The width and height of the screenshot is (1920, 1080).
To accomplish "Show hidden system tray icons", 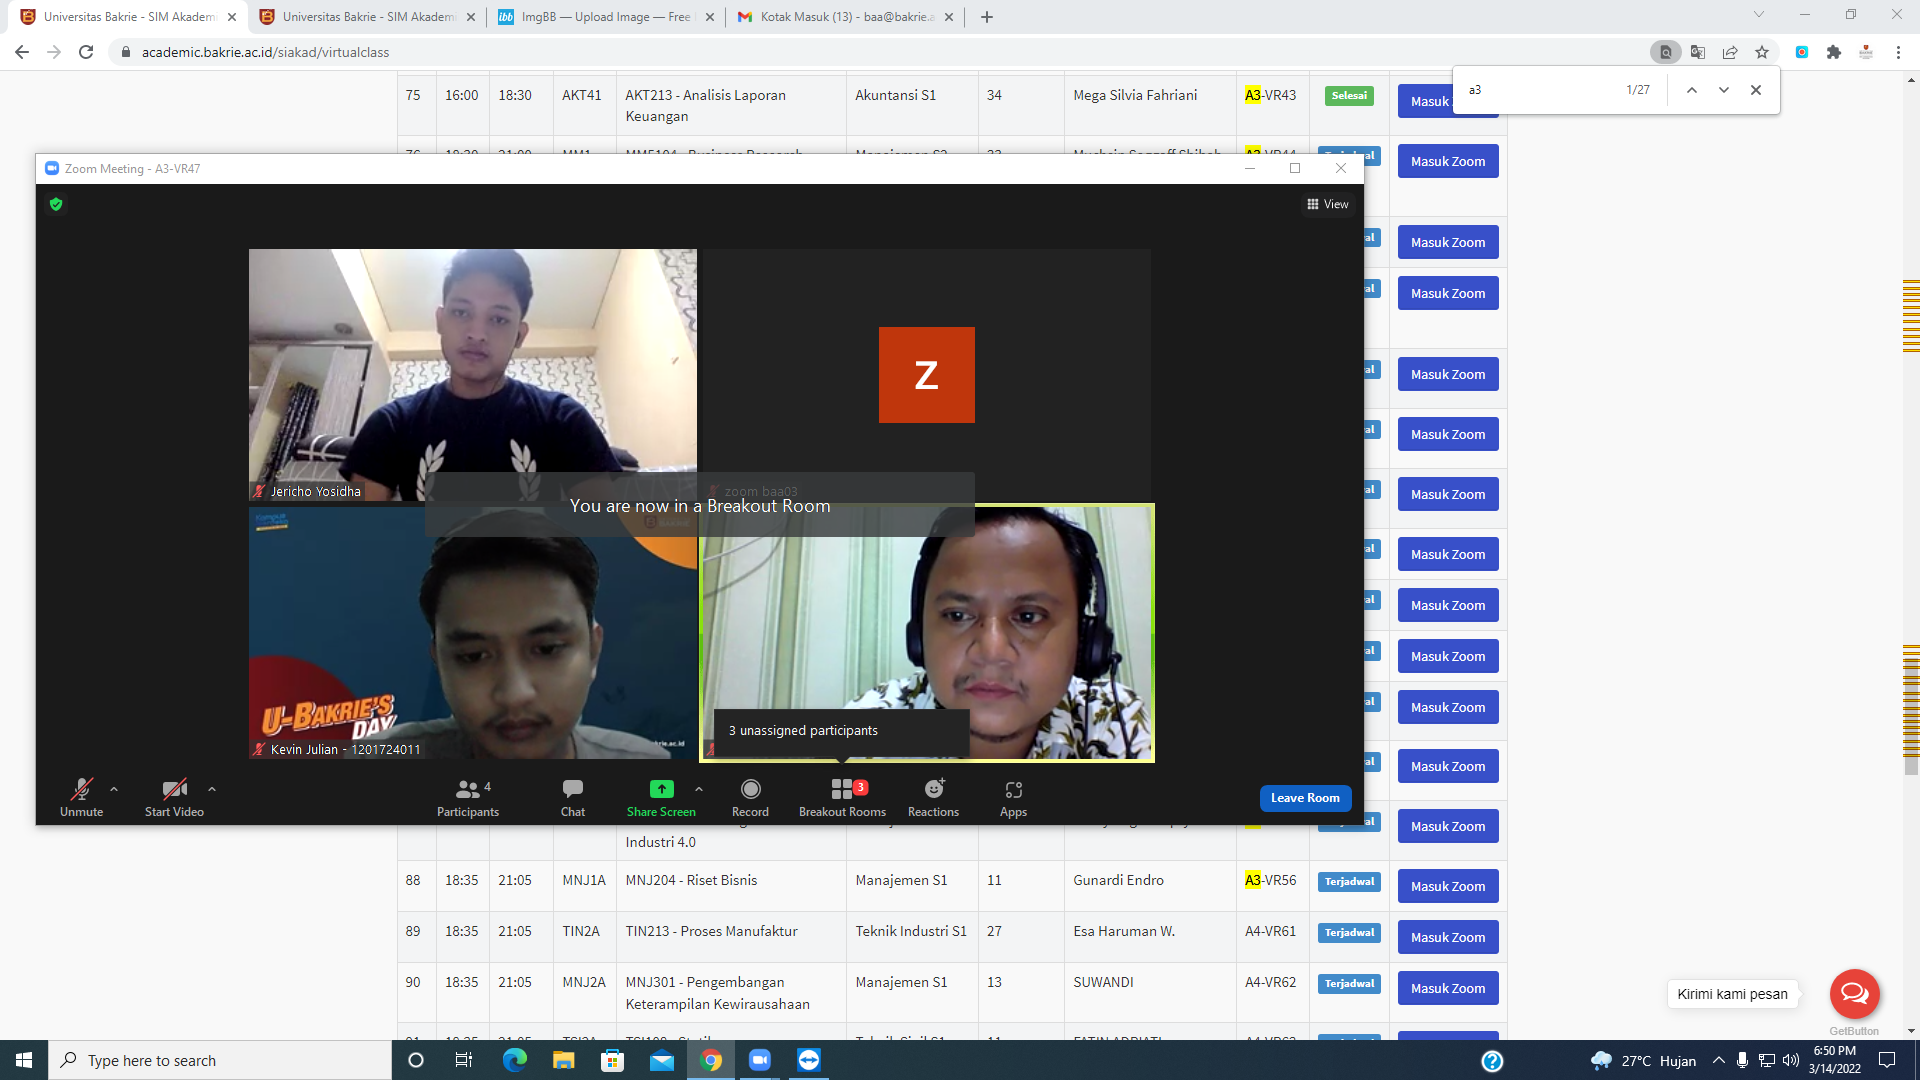I will click(1718, 1060).
